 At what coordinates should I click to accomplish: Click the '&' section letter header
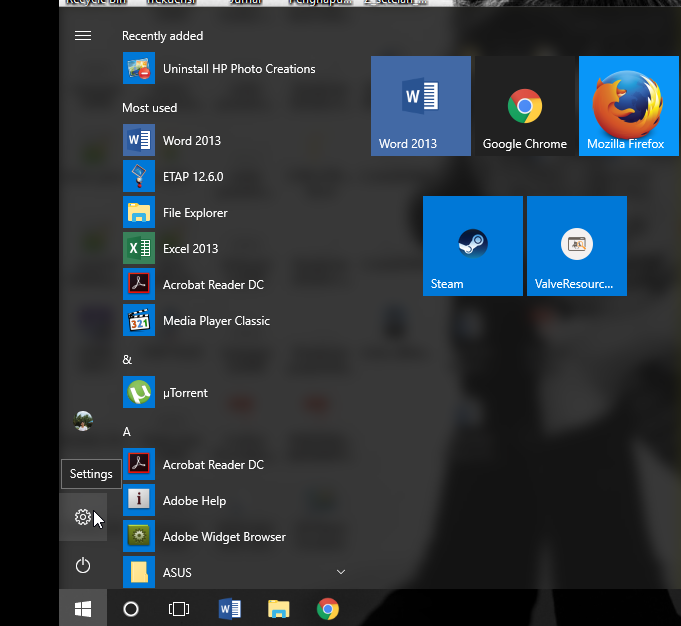point(127,359)
